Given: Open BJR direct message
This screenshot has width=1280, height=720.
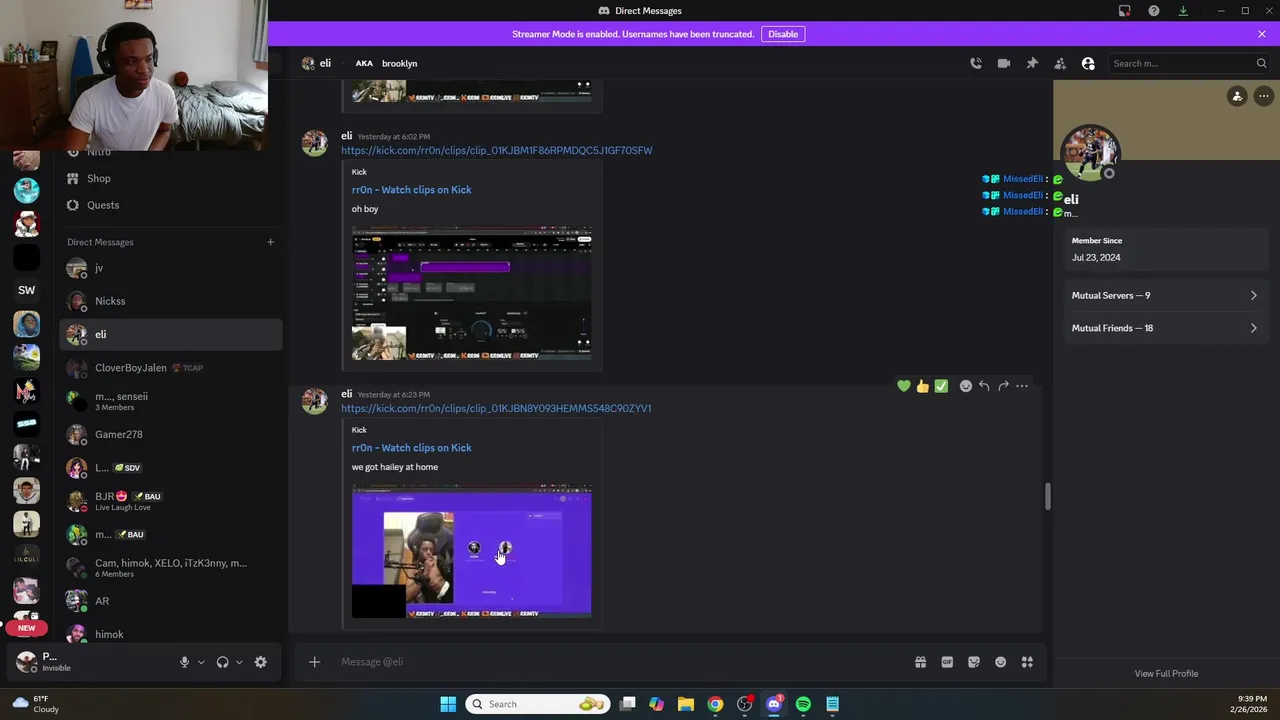Looking at the screenshot, I should (x=171, y=501).
